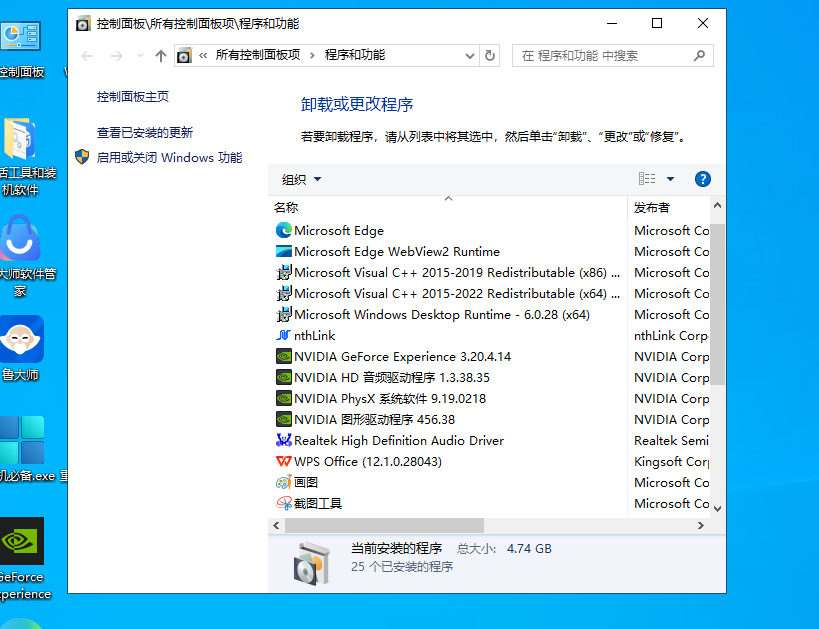Image resolution: width=819 pixels, height=629 pixels.
Task: Open the address bar history dropdown
Action: click(470, 55)
